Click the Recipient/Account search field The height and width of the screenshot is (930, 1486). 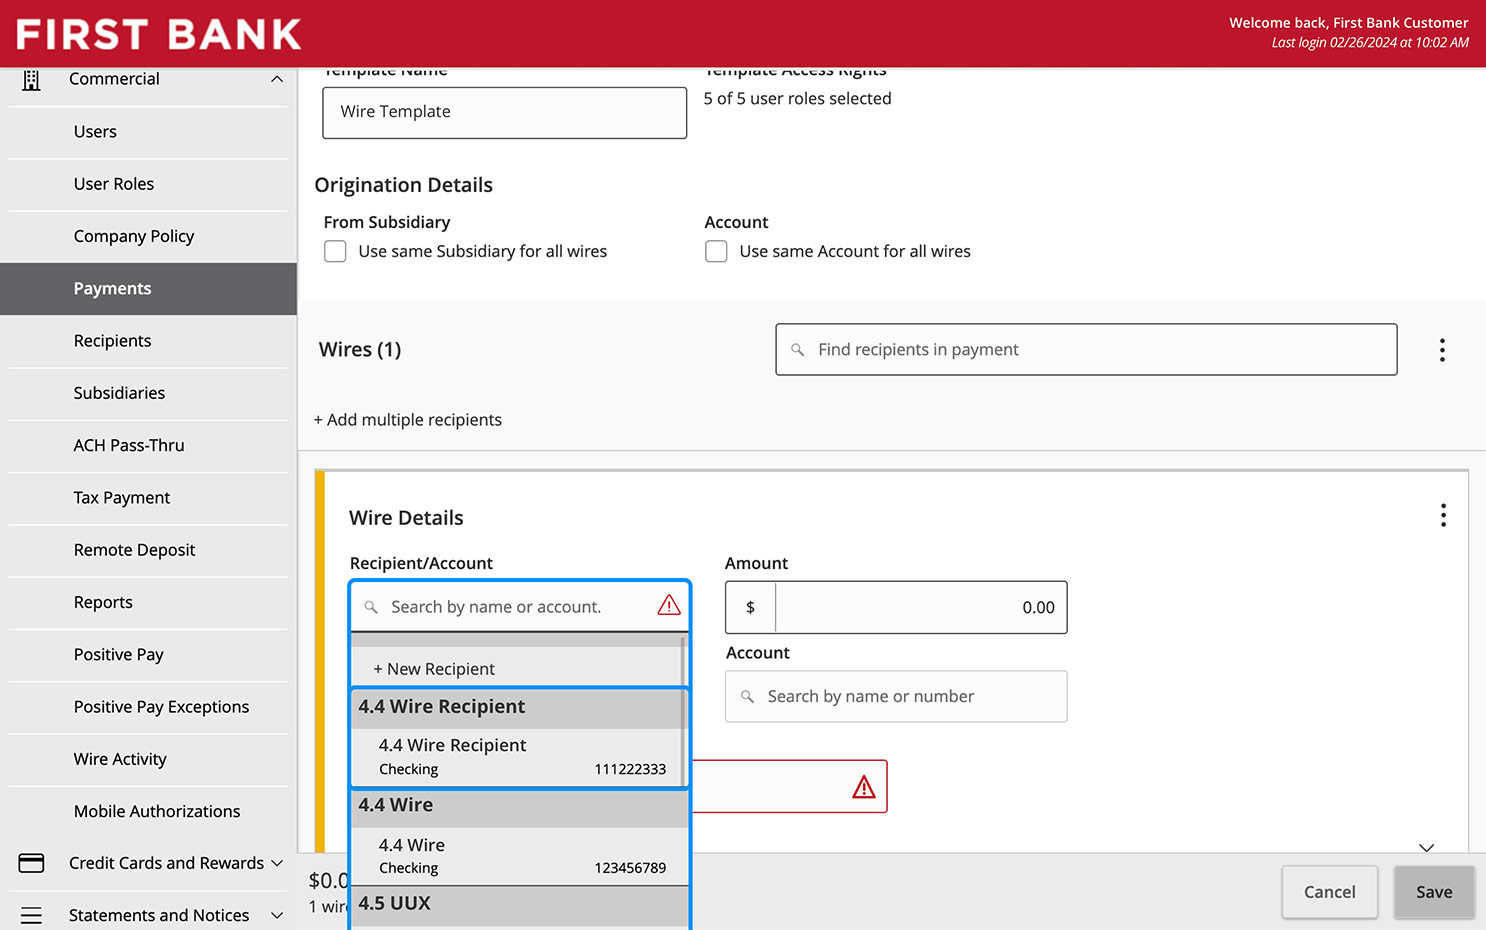point(520,607)
